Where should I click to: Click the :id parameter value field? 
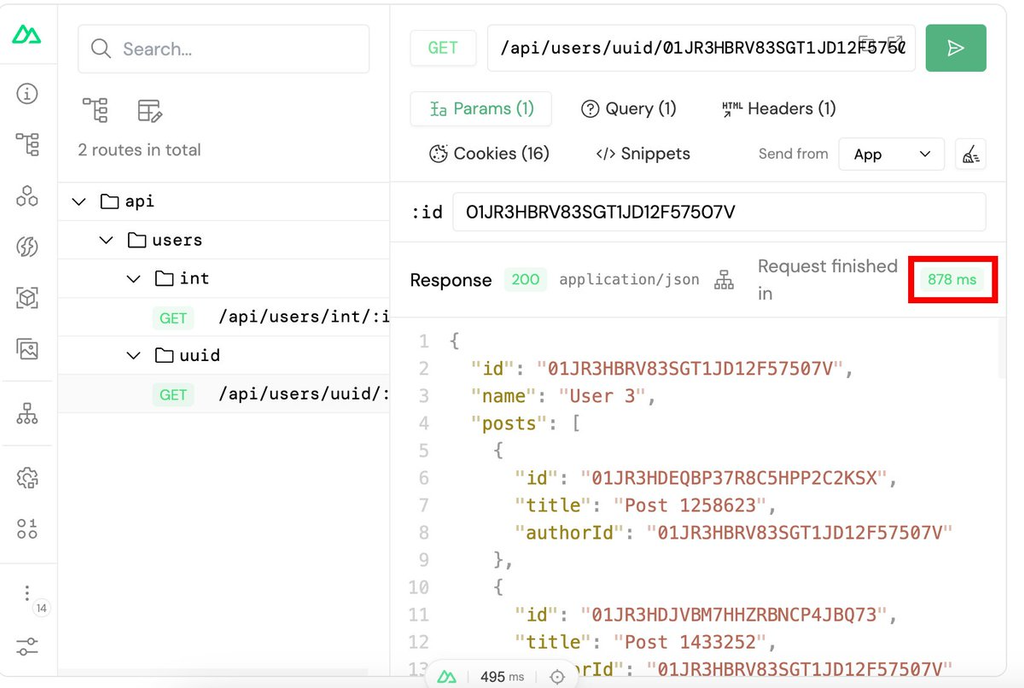(x=719, y=211)
